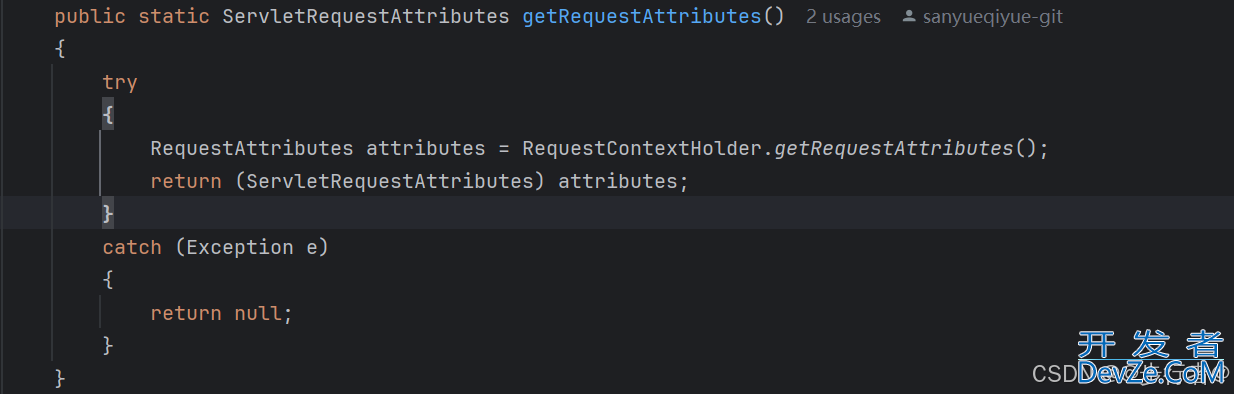The height and width of the screenshot is (394, 1234).
Task: Click the highlighted opening brace below try
Action: tap(108, 116)
